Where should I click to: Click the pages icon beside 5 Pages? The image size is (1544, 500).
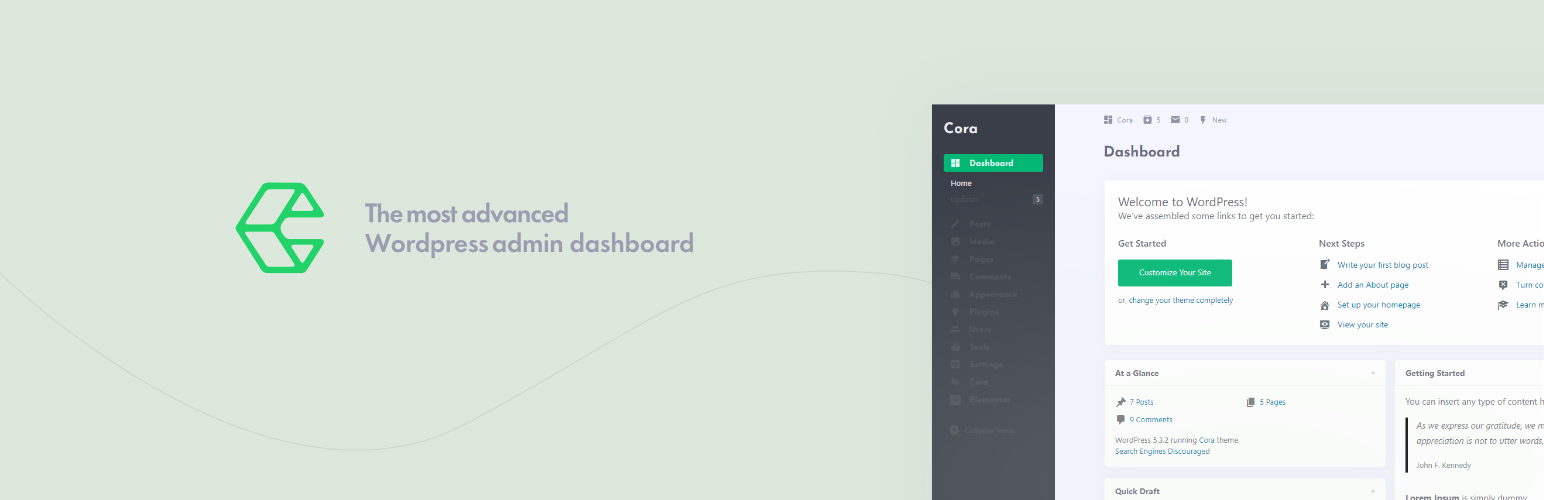click(x=1251, y=402)
